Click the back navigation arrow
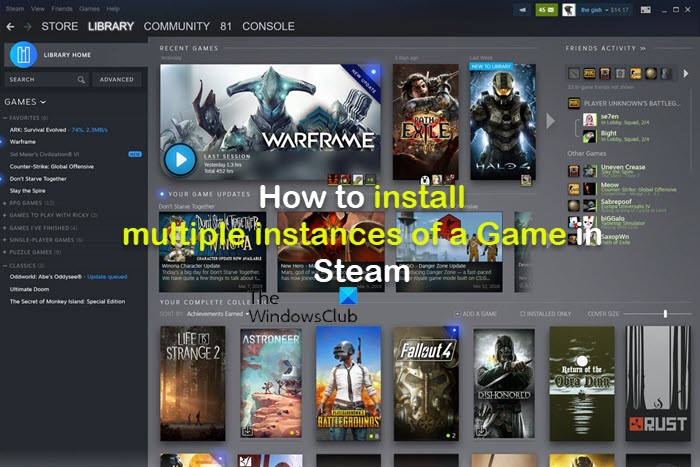Screen dimensions: 700x467 click(10, 27)
